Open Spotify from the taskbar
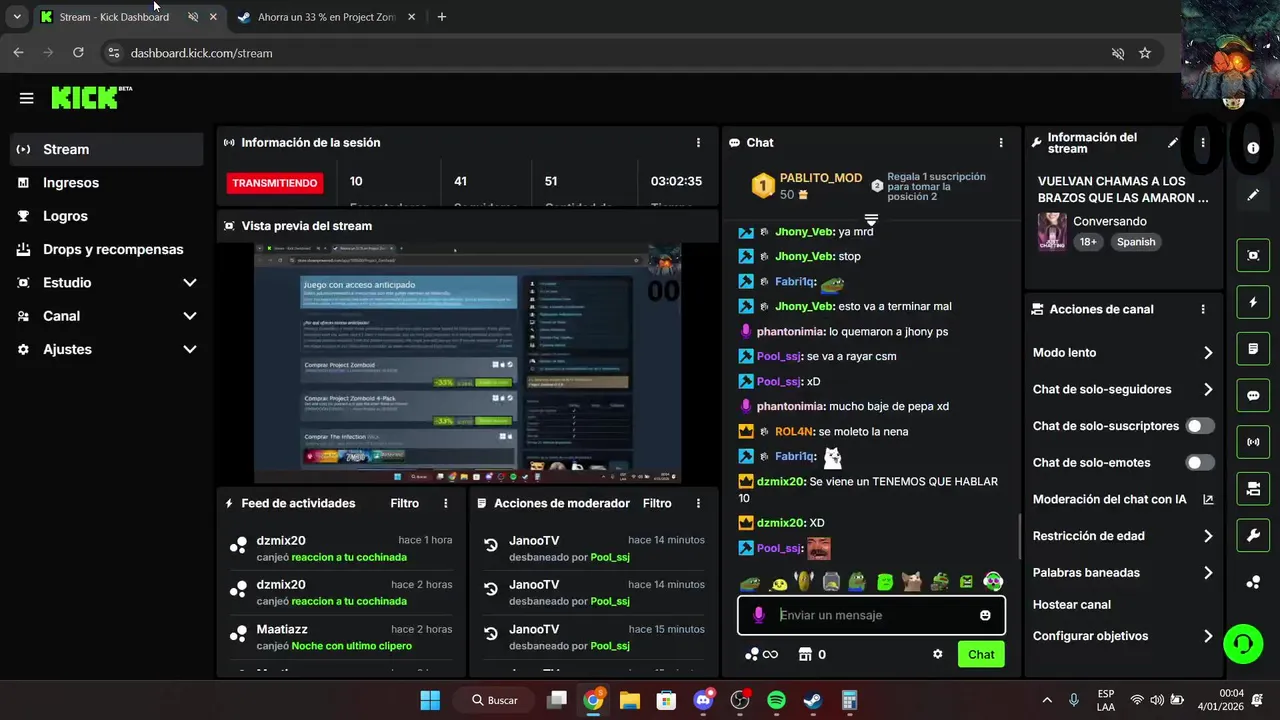This screenshot has height=720, width=1280. (777, 700)
